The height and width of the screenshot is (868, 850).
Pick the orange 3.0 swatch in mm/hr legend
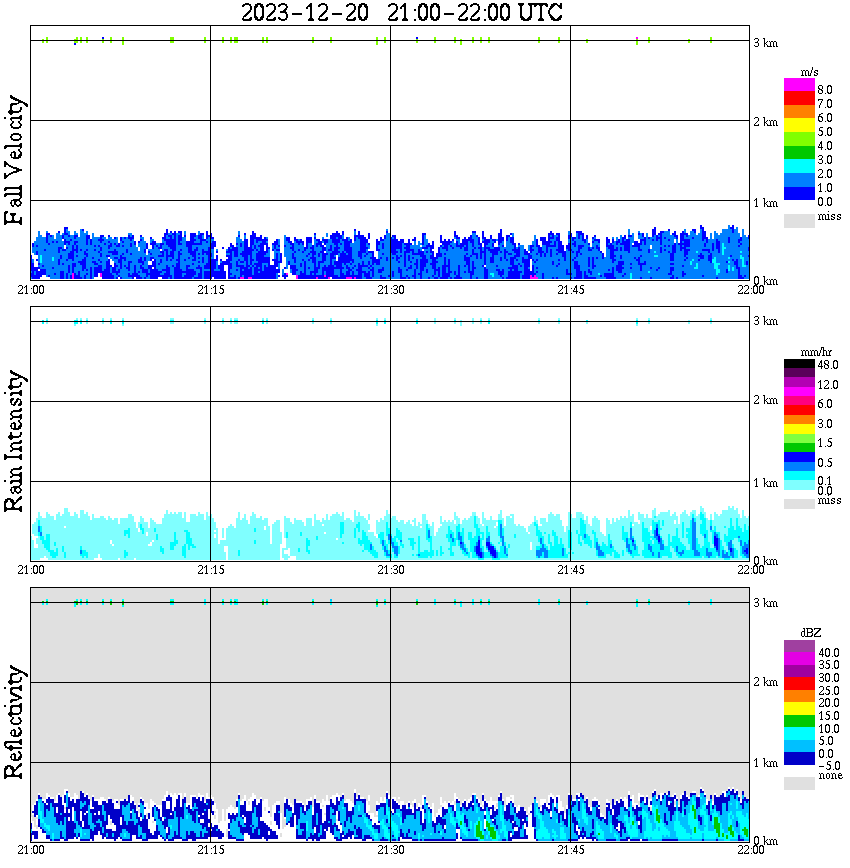point(800,420)
